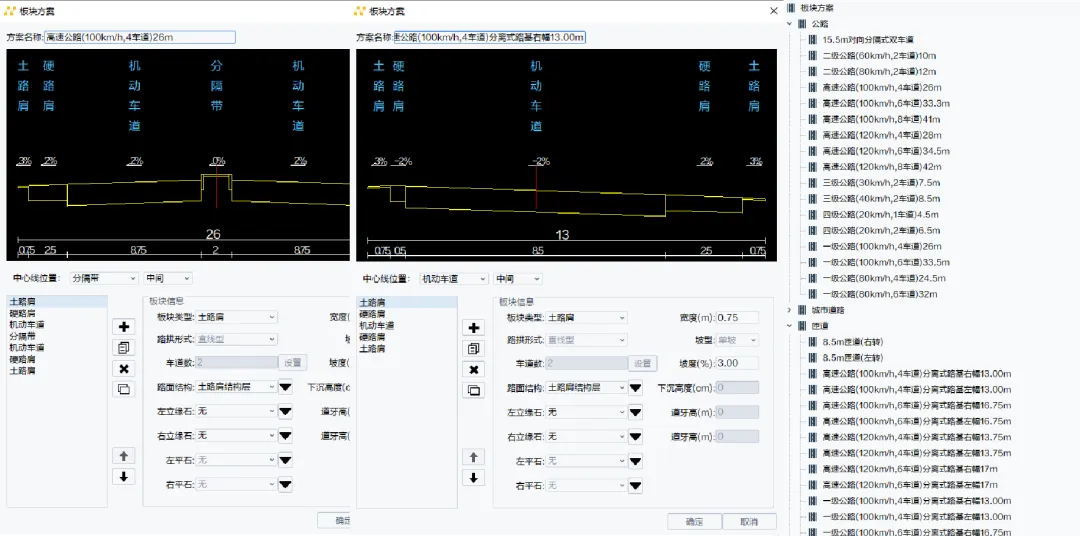The width and height of the screenshot is (1080, 536).
Task: Click black triangle beside 右立缘石 in 26m dialog
Action: point(285,435)
